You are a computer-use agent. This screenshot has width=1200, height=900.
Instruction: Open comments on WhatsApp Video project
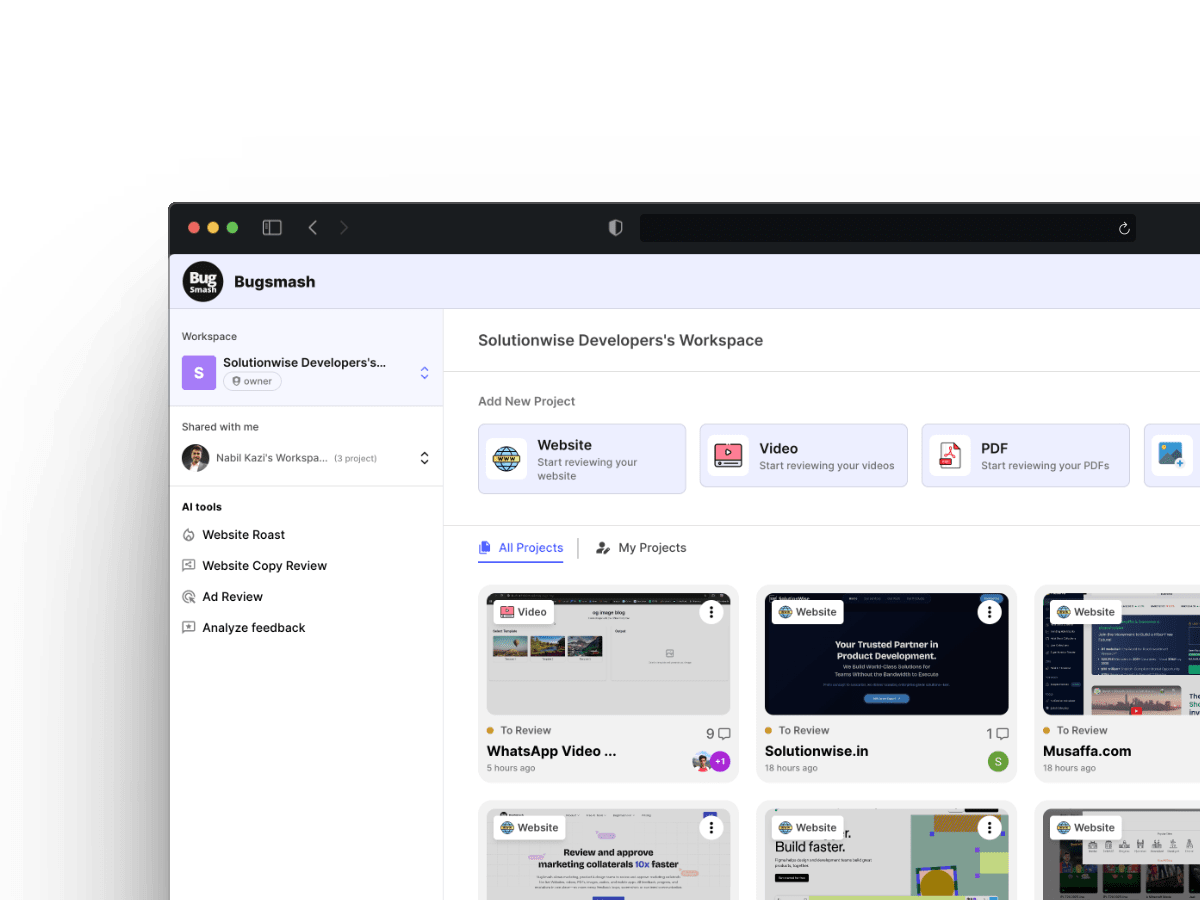coord(720,733)
